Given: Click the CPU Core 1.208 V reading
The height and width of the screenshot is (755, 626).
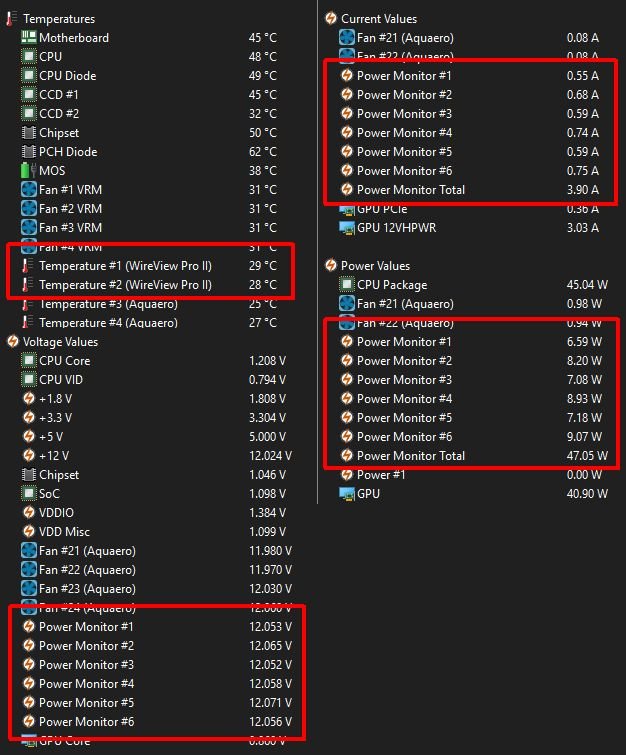Looking at the screenshot, I should tap(267, 361).
